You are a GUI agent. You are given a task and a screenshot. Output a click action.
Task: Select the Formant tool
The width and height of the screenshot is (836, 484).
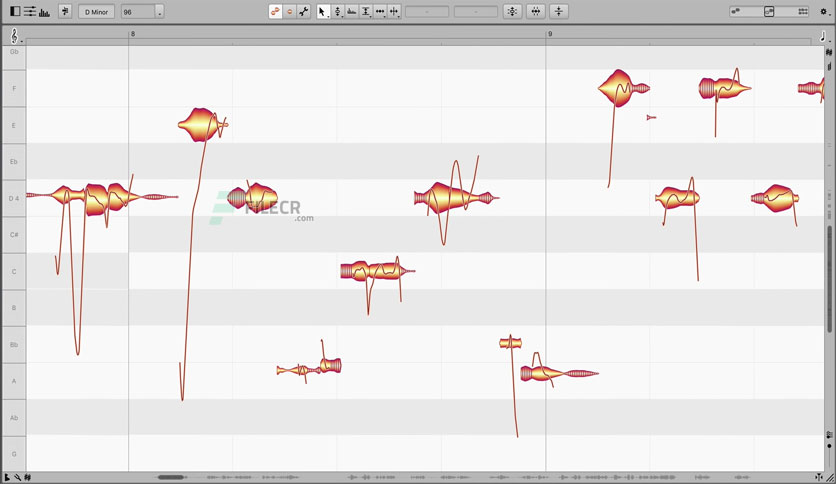coord(352,11)
